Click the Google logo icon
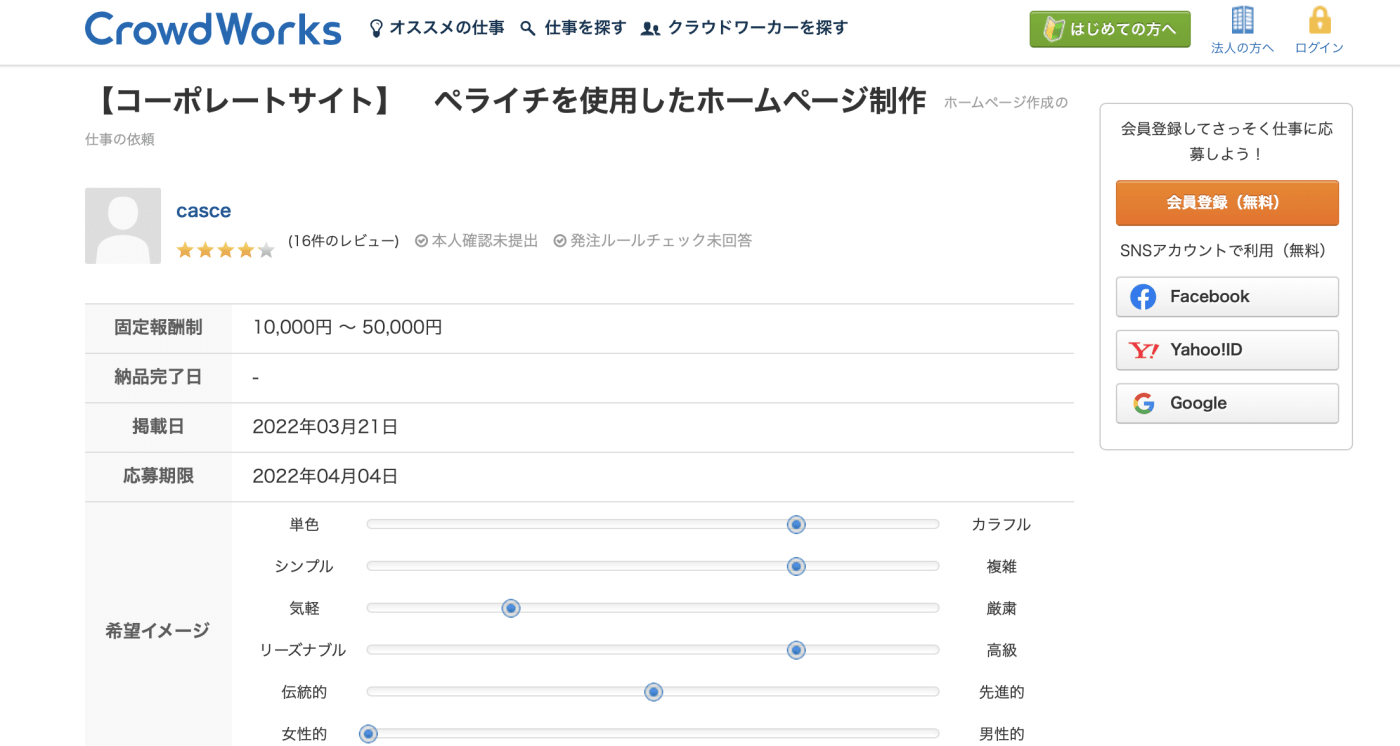This screenshot has height=746, width=1400. pyautogui.click(x=1143, y=404)
